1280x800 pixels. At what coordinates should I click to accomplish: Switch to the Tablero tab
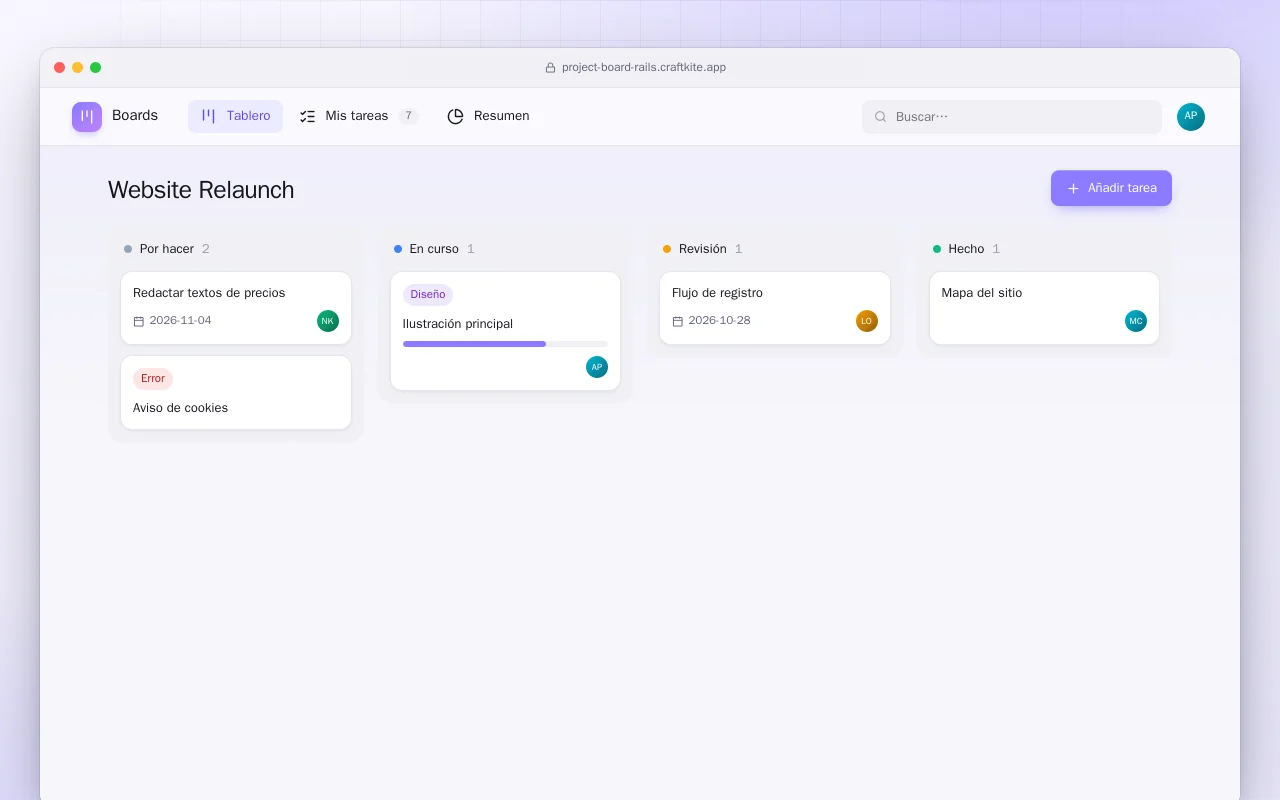pos(235,116)
